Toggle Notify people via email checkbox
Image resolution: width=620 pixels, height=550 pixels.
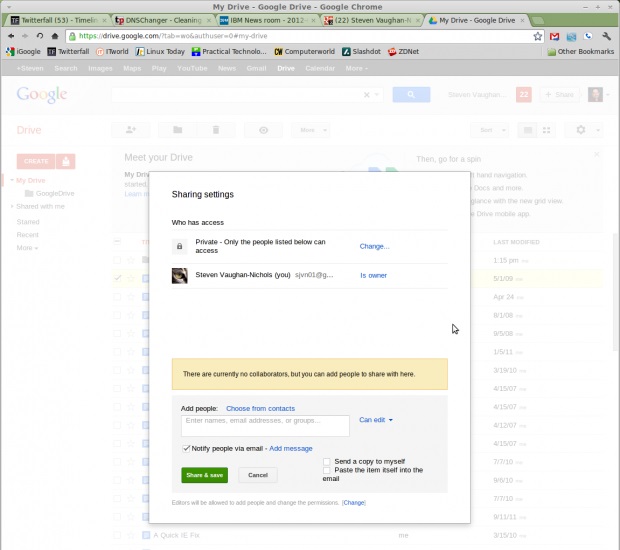click(186, 448)
